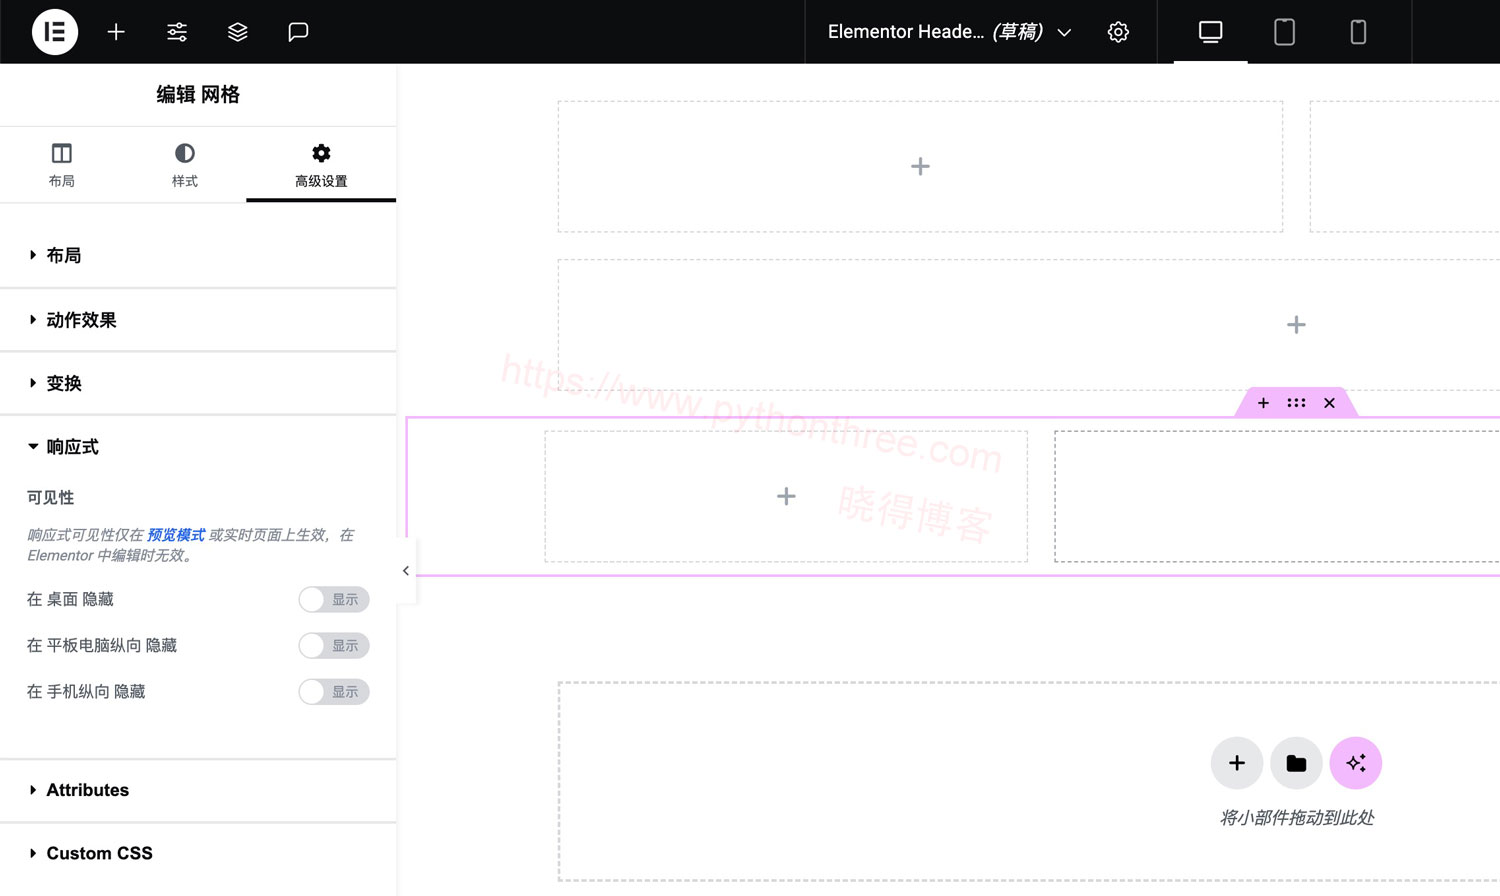Collapse the 响应式 section
Screen dimensions: 1500x896
pyautogui.click(x=198, y=447)
